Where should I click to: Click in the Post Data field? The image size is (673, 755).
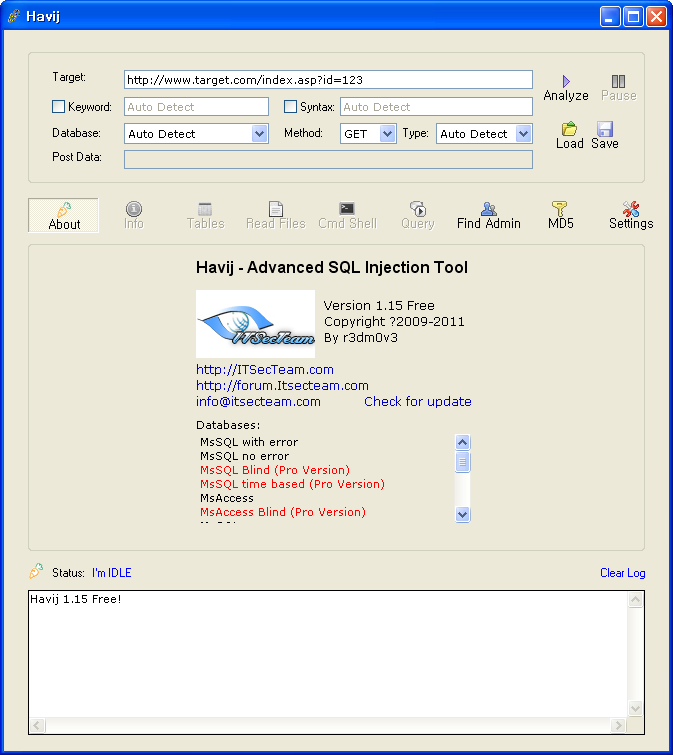[328, 159]
